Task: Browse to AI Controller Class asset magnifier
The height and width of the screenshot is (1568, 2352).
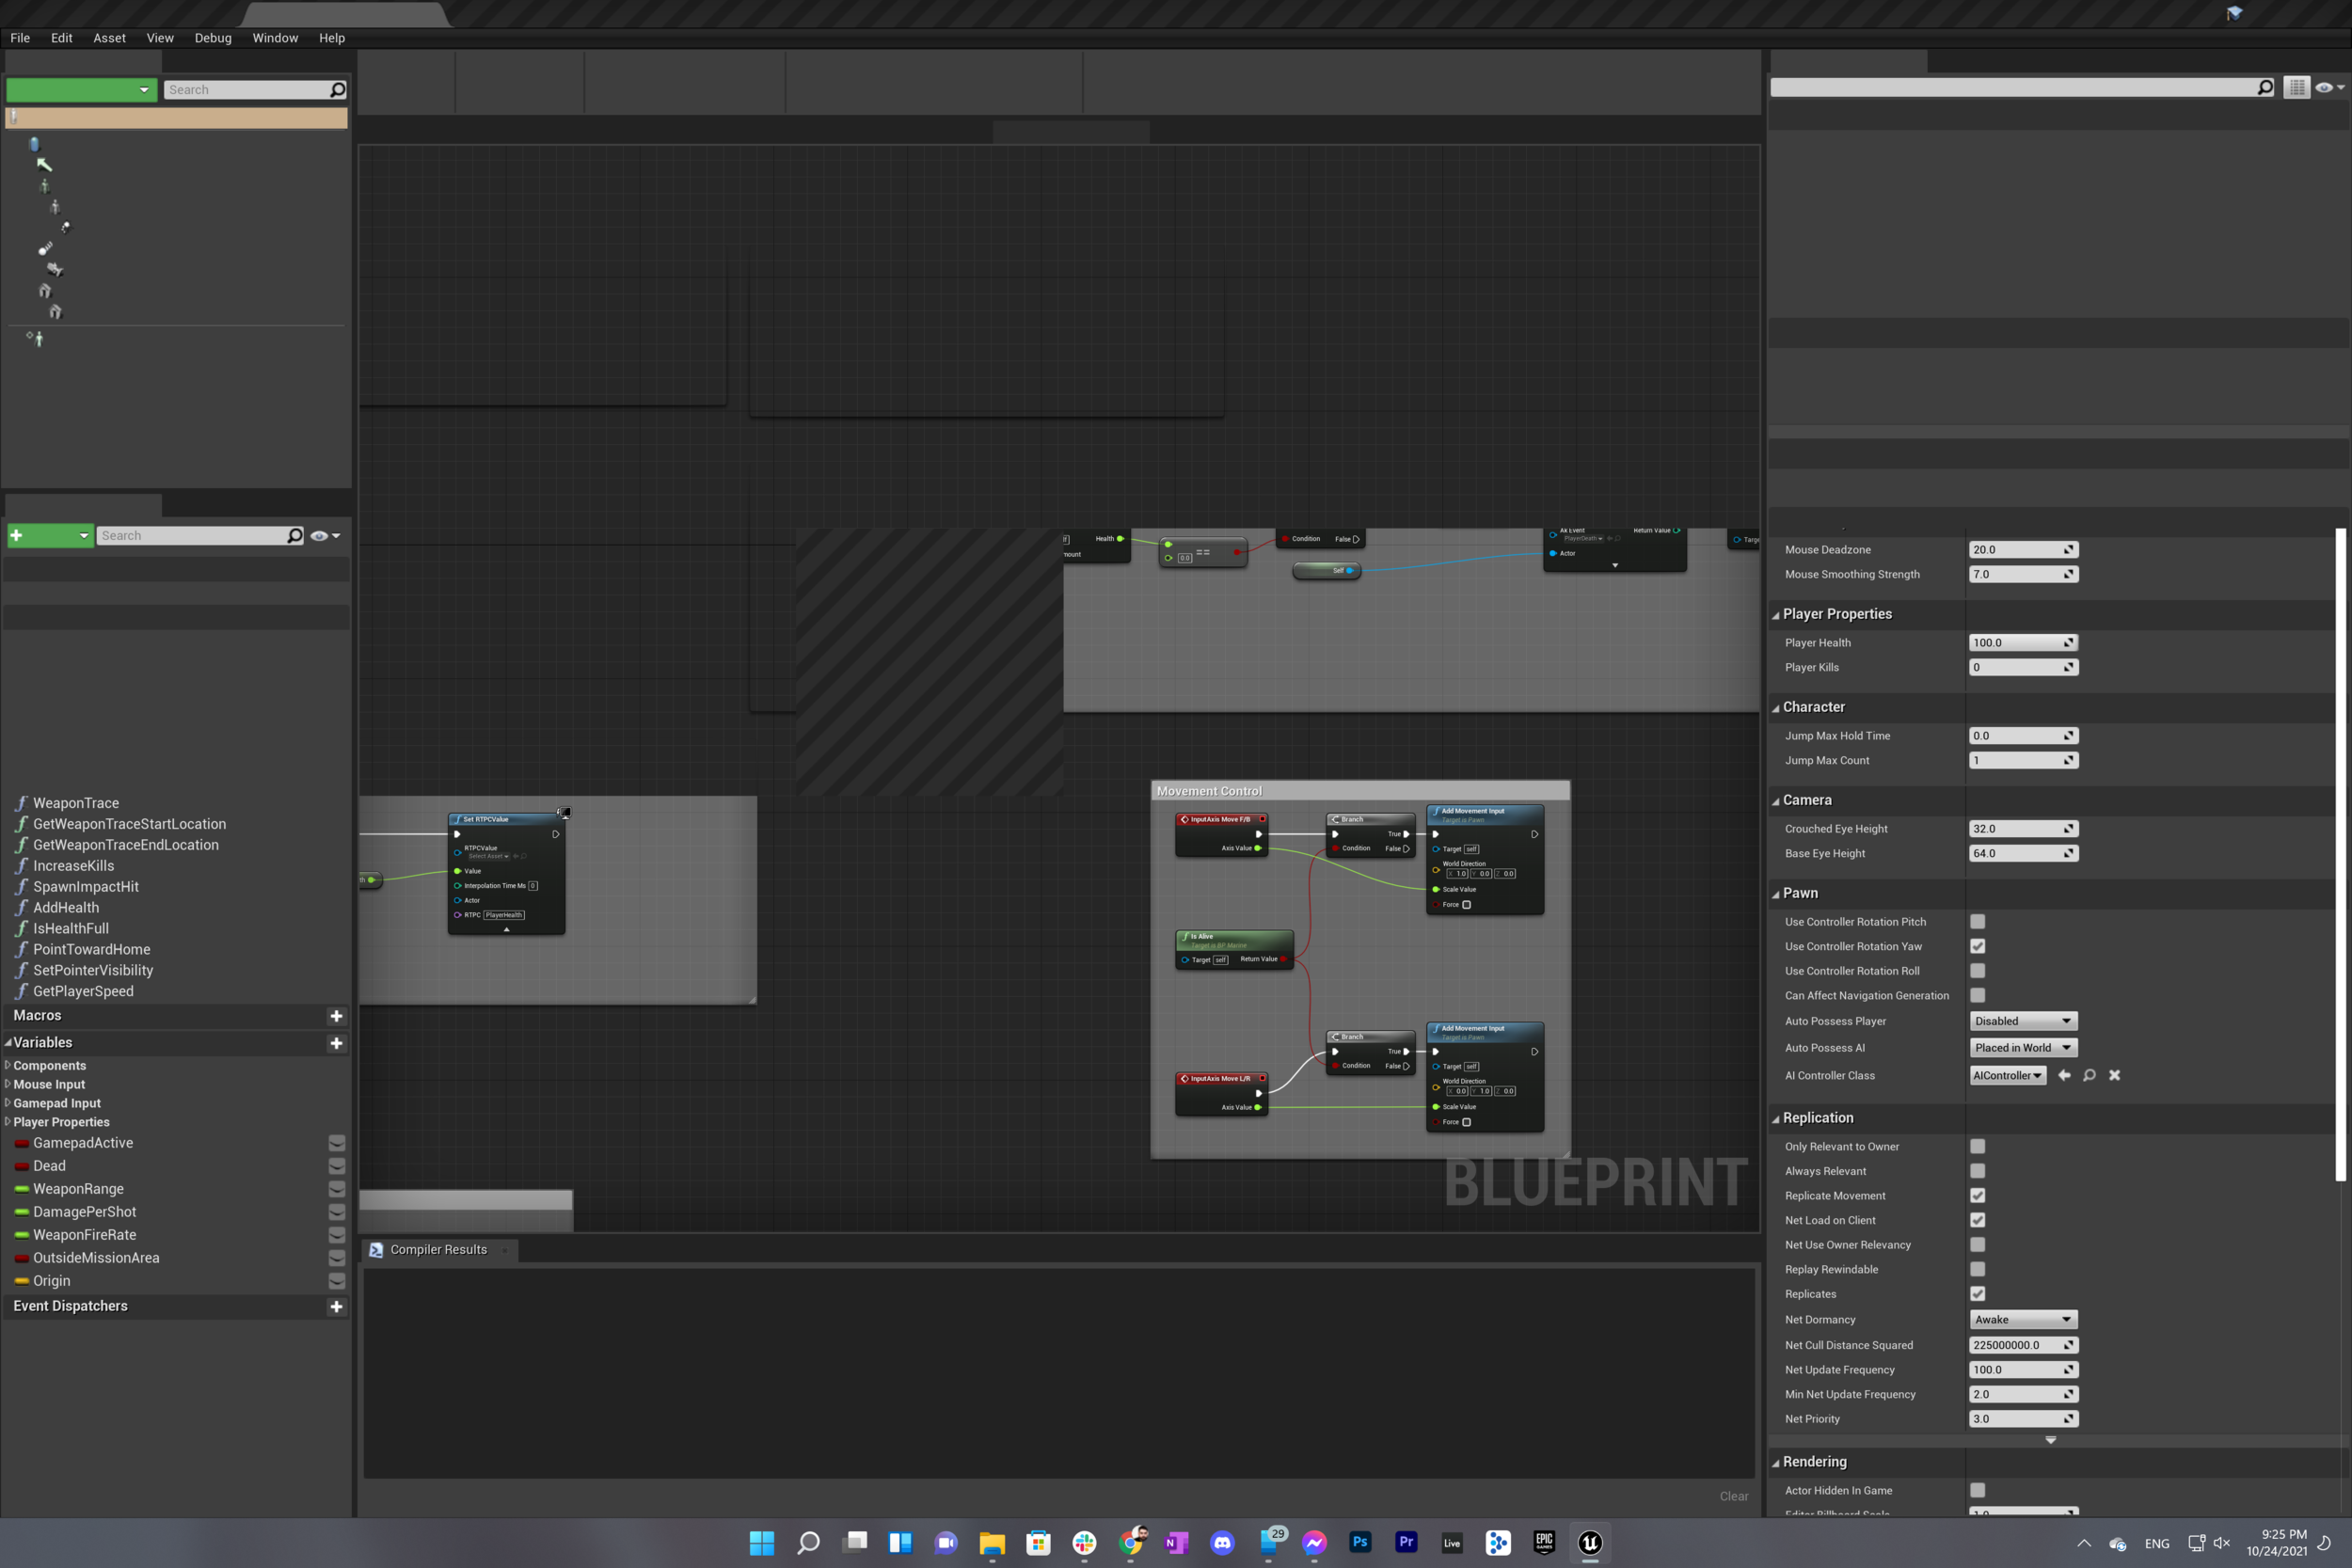Action: (x=2089, y=1076)
